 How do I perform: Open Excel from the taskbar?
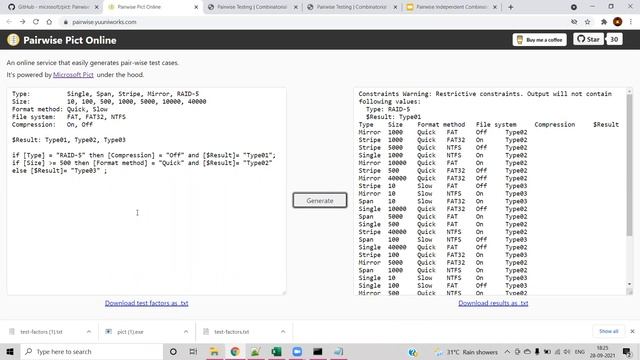point(276,351)
